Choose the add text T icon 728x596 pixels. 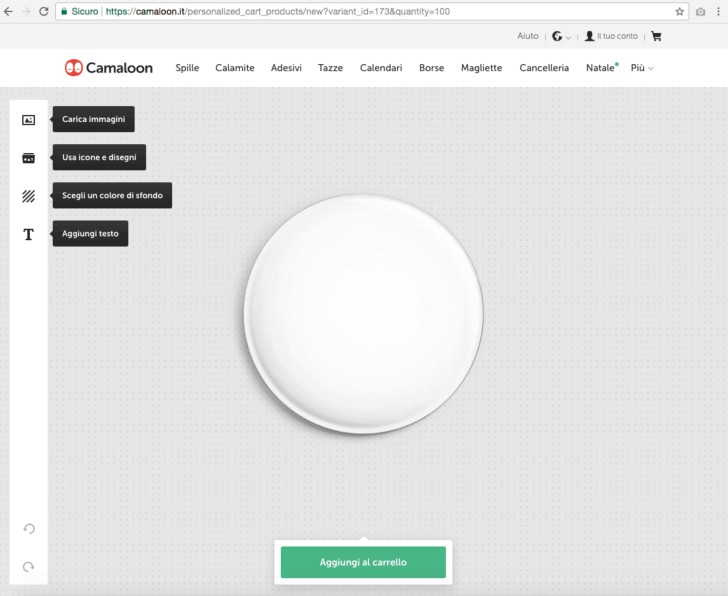click(28, 234)
